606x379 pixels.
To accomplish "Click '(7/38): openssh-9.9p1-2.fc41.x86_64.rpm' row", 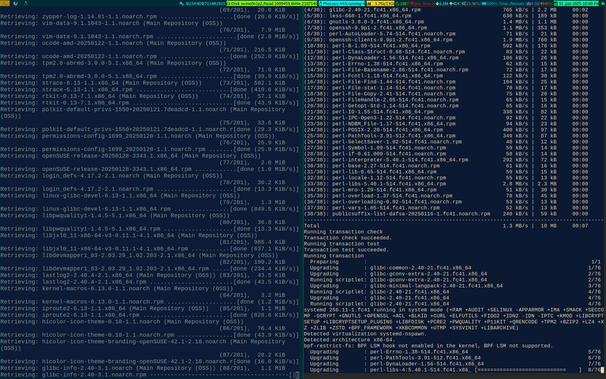I will 446,28.
